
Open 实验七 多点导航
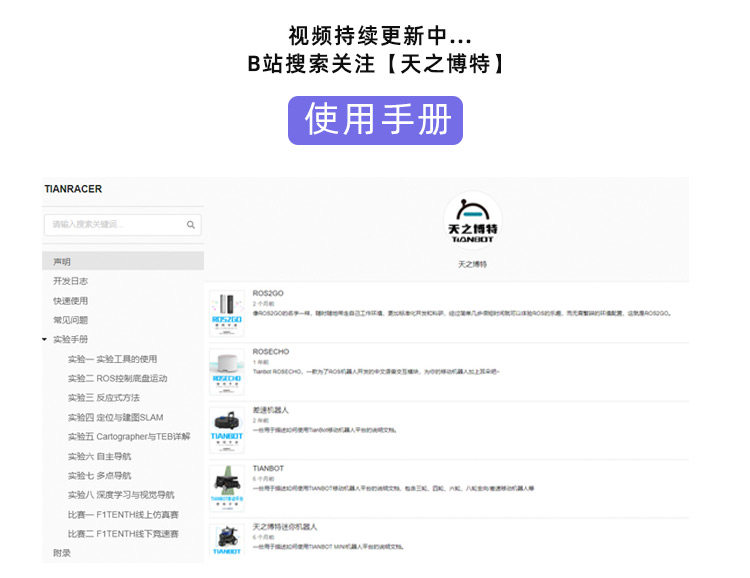[x=99, y=476]
